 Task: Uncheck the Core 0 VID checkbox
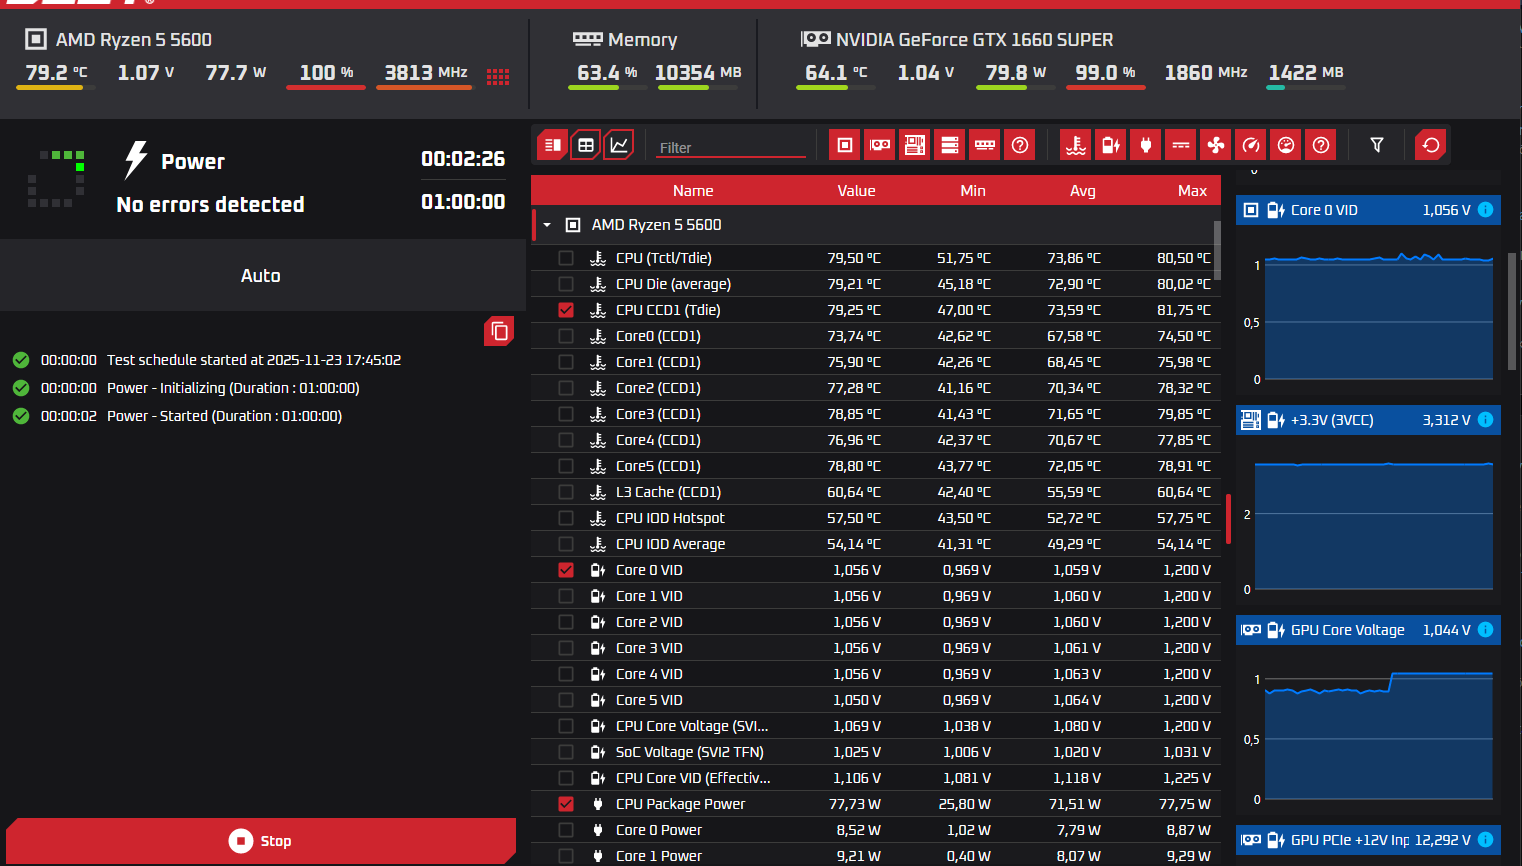(x=566, y=570)
